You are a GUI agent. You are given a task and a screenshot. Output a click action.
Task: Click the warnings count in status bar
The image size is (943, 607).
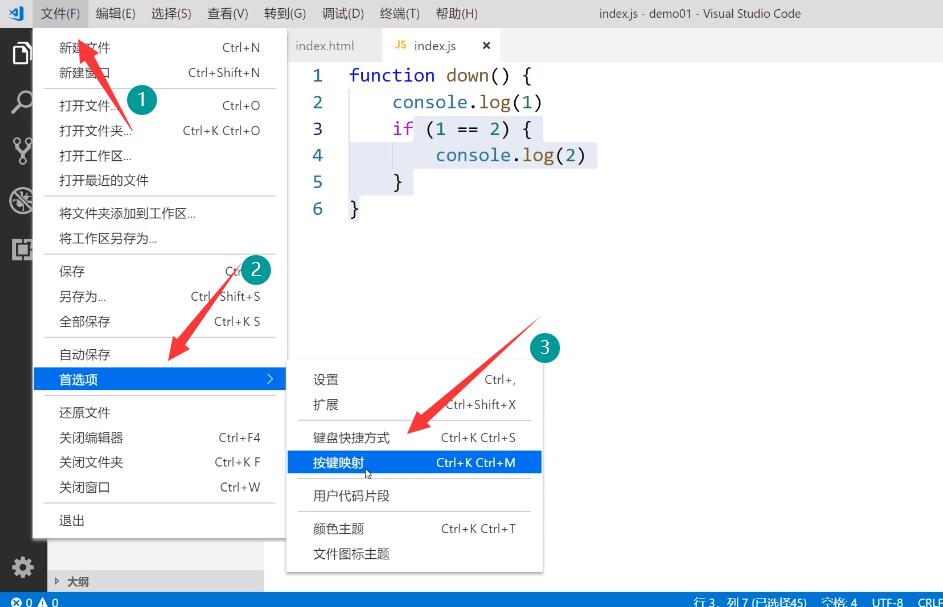(48, 602)
